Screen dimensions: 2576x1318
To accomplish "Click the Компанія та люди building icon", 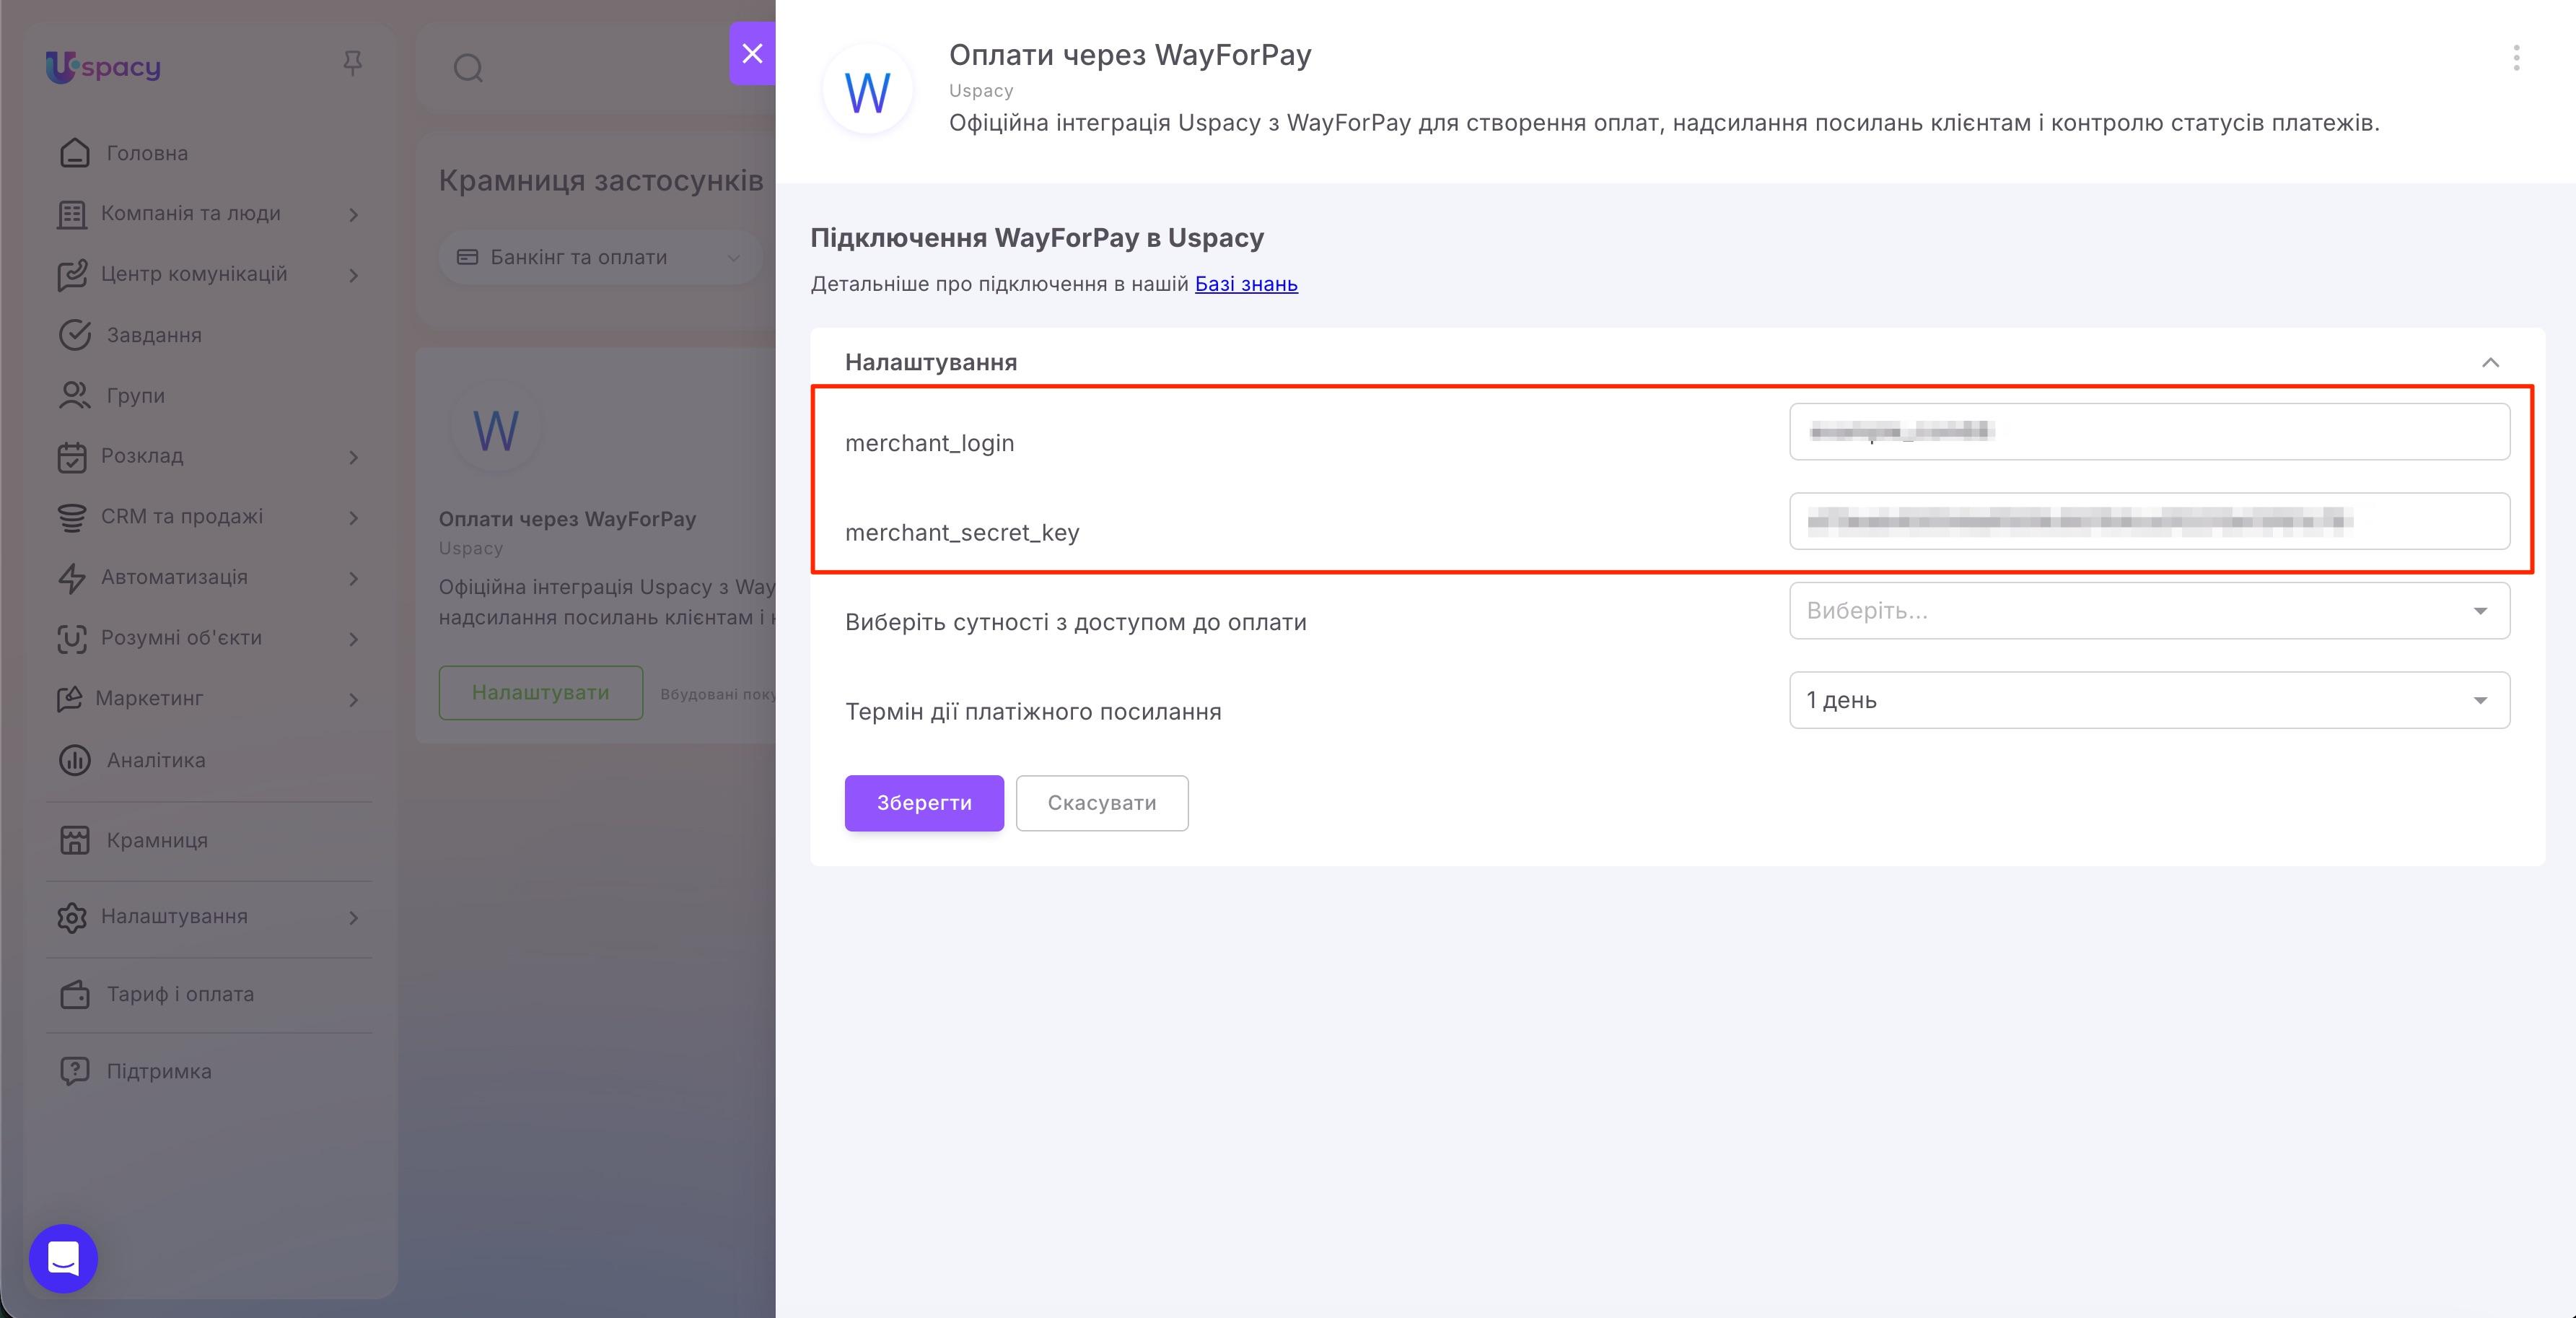I will (71, 214).
